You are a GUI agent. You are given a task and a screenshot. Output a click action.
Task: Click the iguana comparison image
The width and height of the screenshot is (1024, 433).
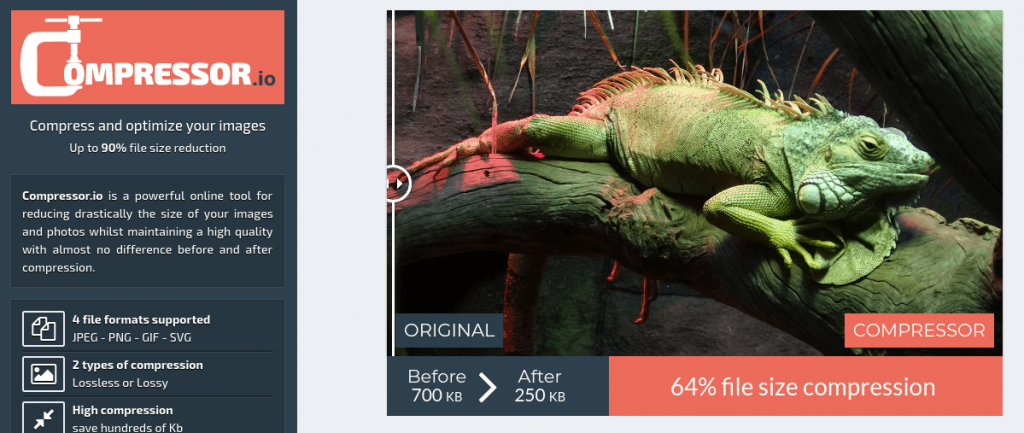point(695,183)
